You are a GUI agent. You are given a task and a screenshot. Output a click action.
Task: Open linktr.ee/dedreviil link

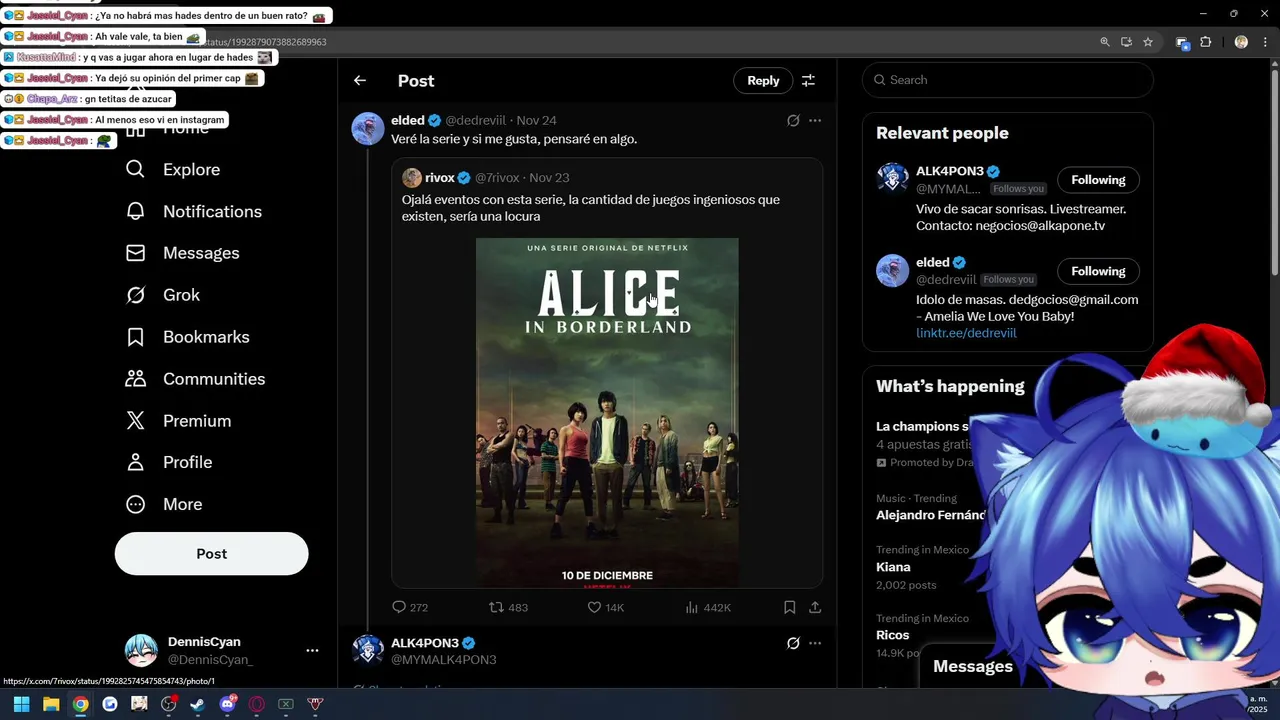966,333
